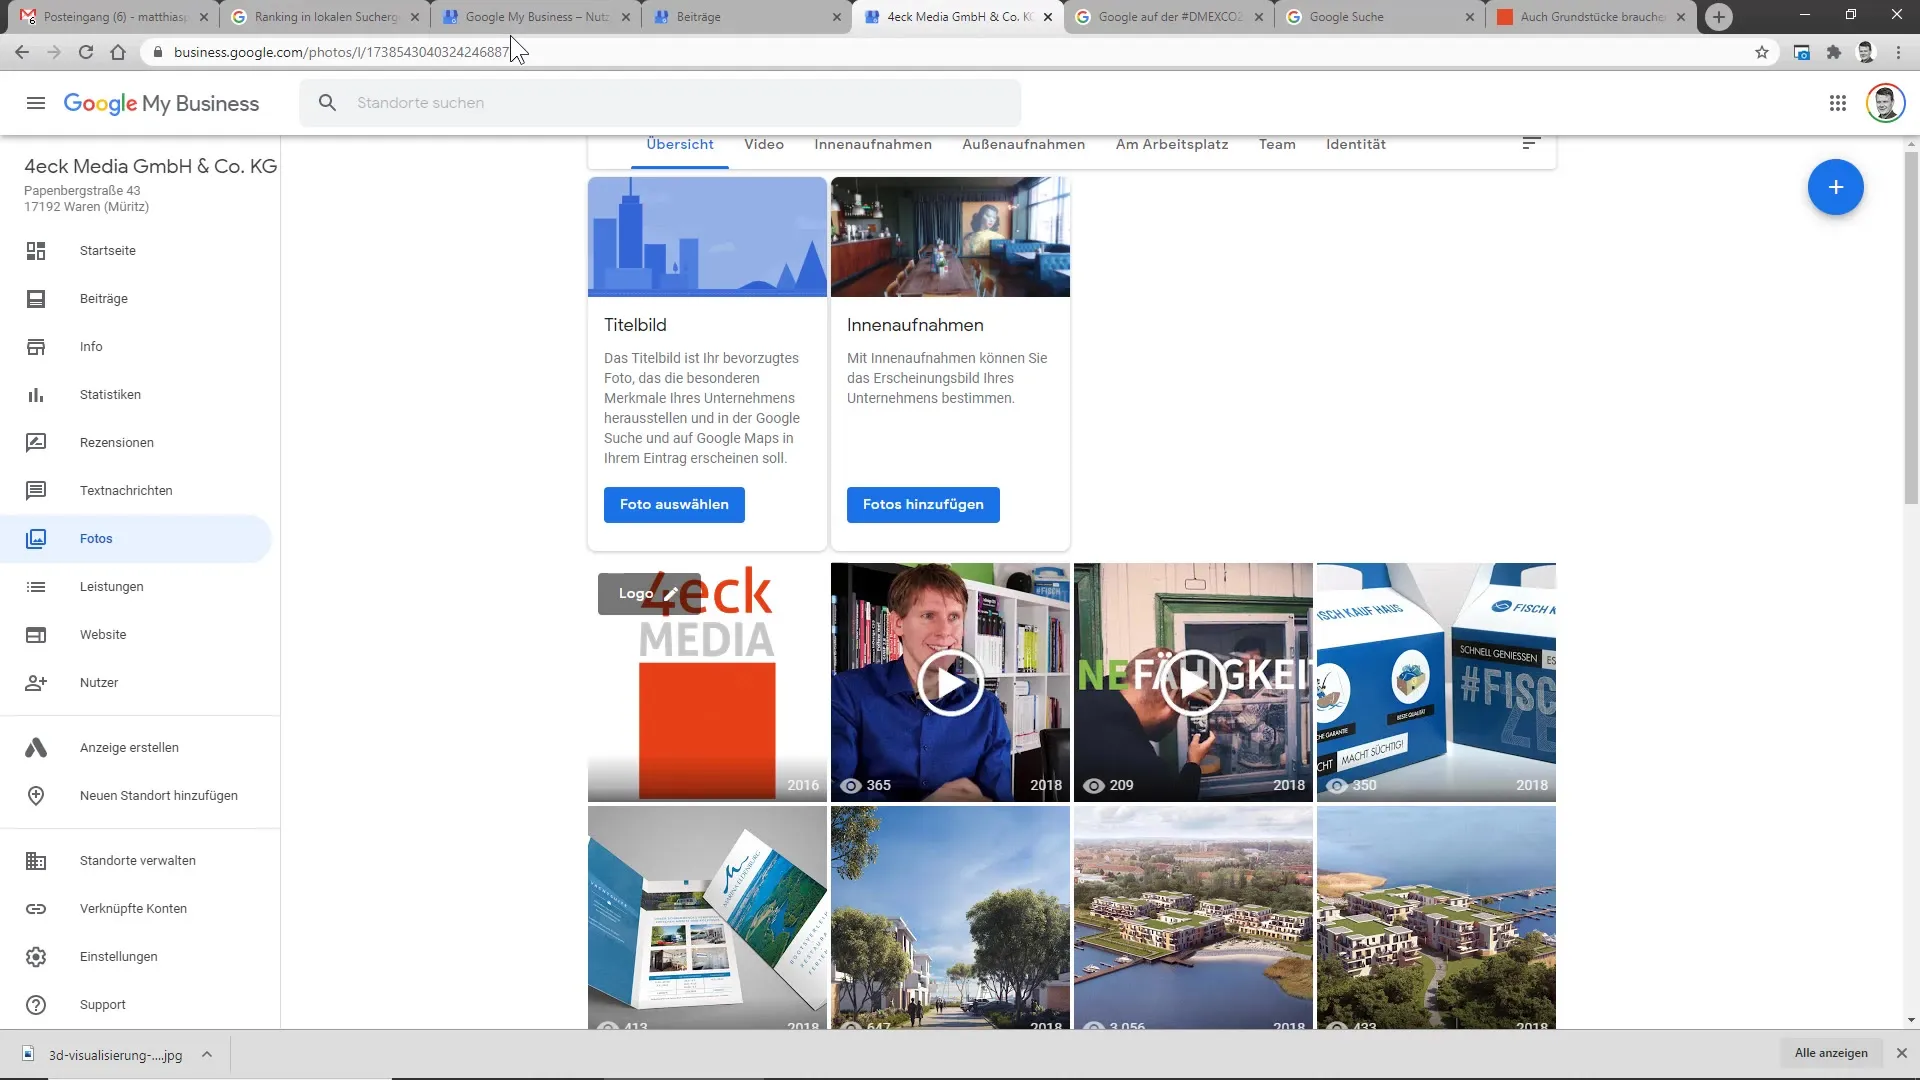This screenshot has width=1920, height=1080.
Task: Click the Website layout icon
Action: click(36, 635)
